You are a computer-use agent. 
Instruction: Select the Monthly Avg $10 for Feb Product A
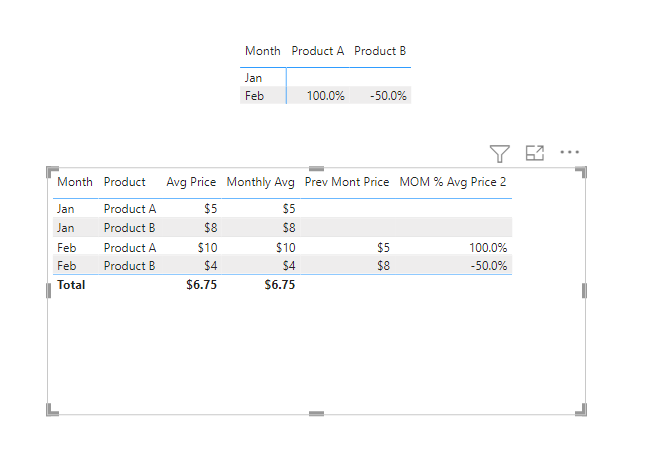(x=286, y=248)
